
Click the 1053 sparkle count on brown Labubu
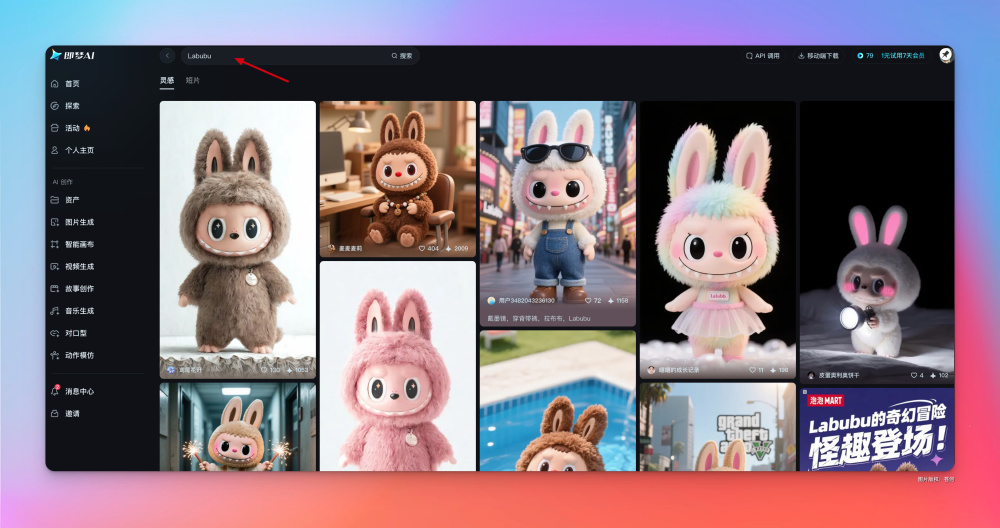[298, 370]
